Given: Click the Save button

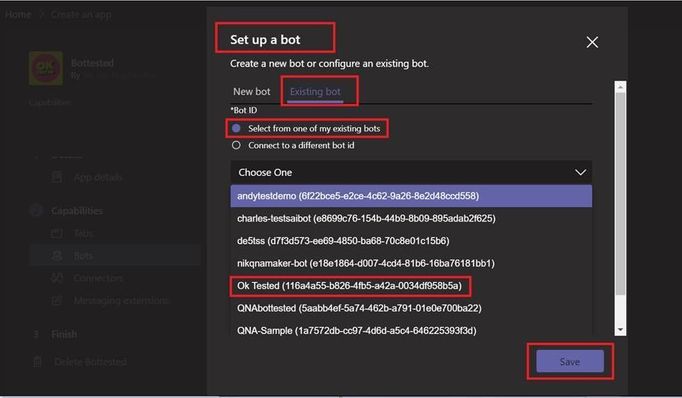Looking at the screenshot, I should pyautogui.click(x=570, y=361).
